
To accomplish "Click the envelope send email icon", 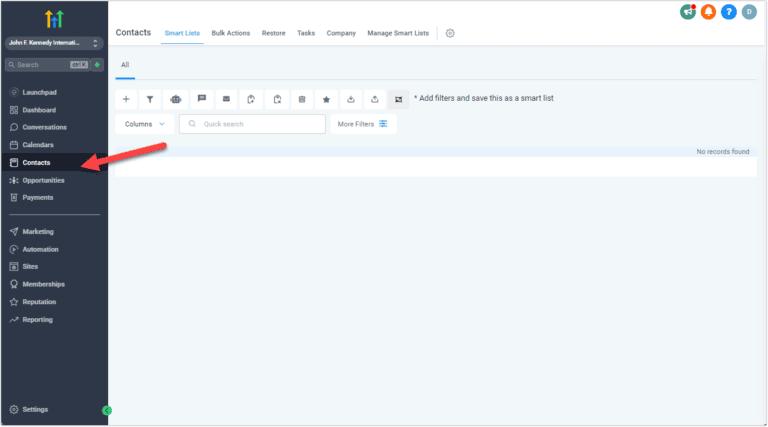I will 226,99.
